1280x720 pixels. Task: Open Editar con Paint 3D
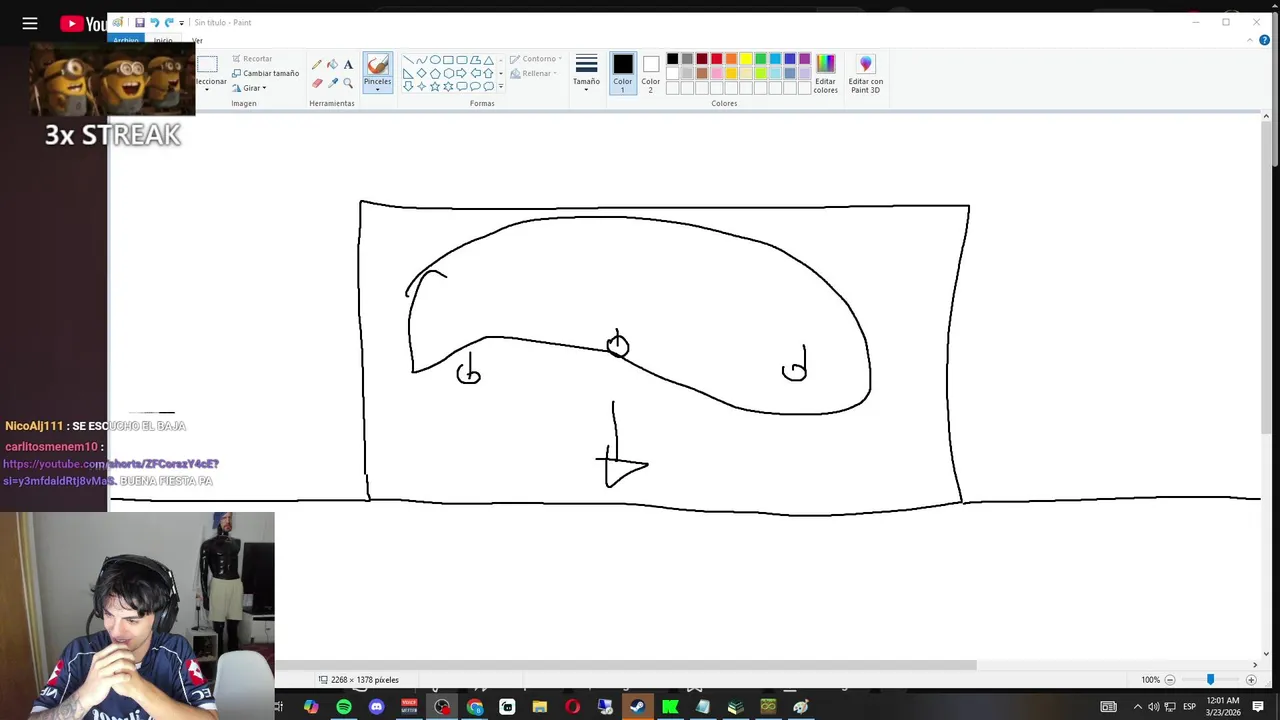866,75
